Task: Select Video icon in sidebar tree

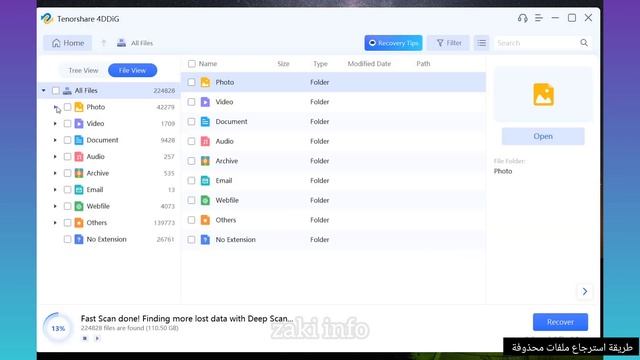Action: pyautogui.click(x=79, y=123)
